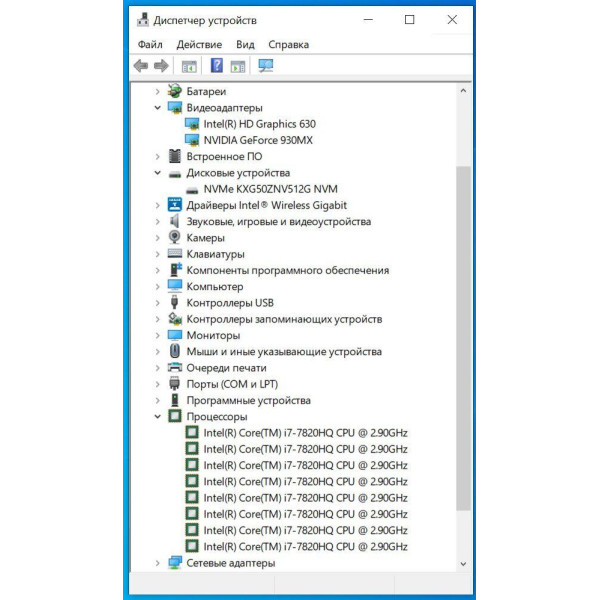
Task: Open the Справка menu
Action: click(289, 44)
